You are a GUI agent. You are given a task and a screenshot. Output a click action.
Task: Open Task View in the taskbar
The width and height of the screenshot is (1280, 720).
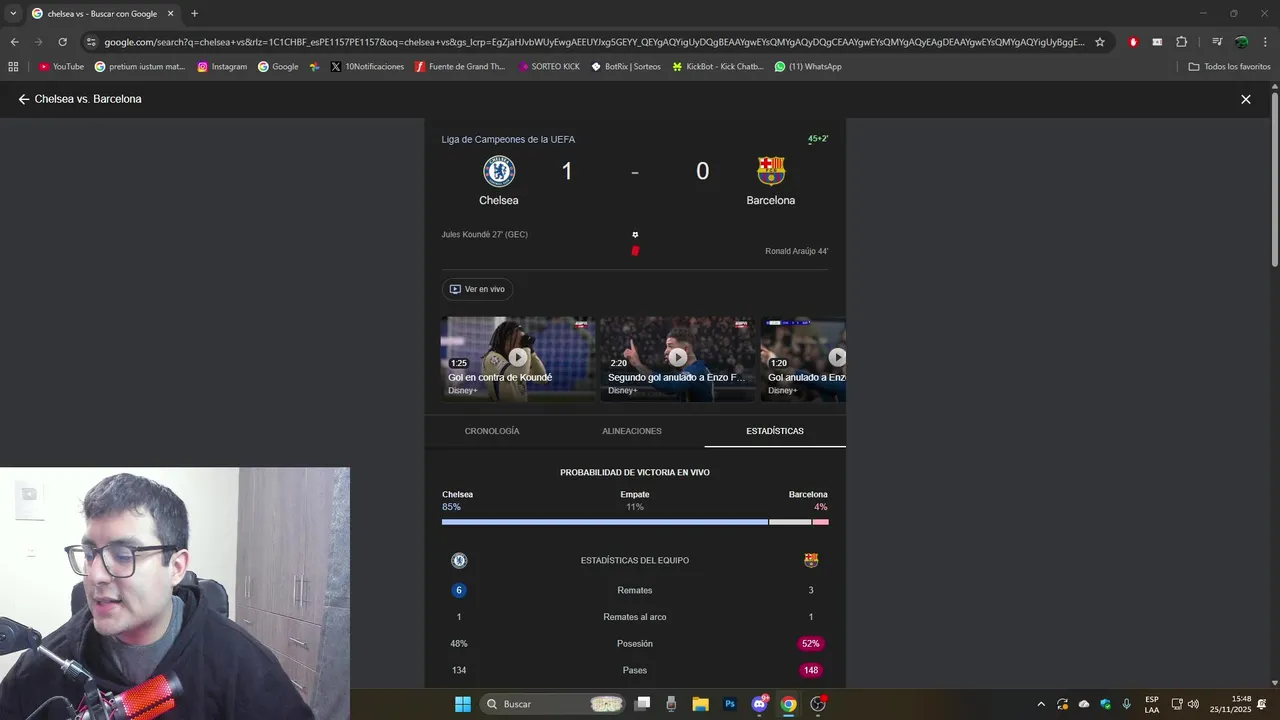tap(643, 704)
